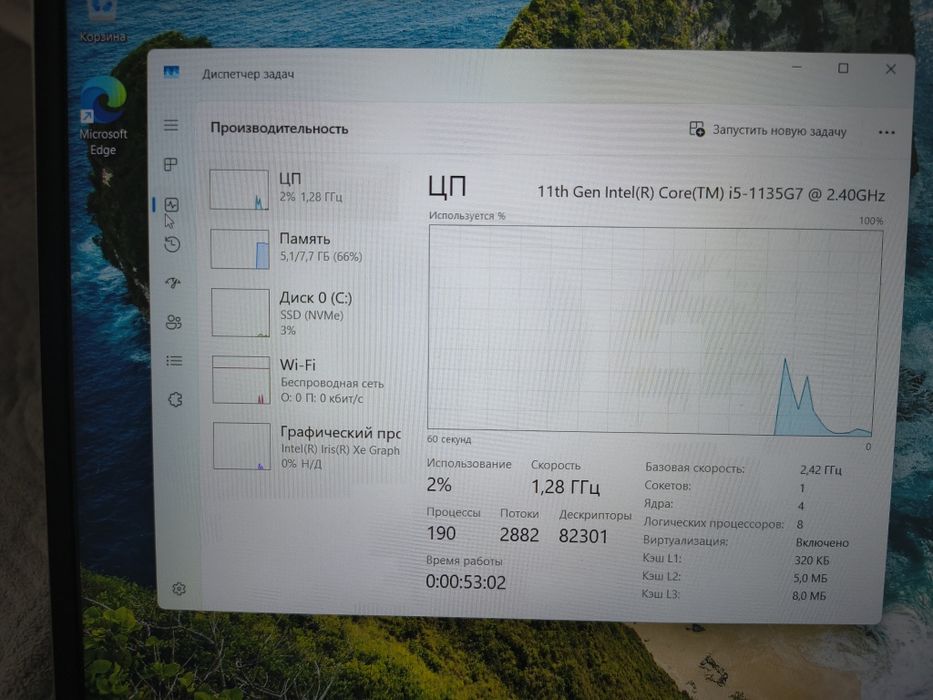933x700 pixels.
Task: Click the Wi-Fi mini graph thumbnail
Action: 241,380
